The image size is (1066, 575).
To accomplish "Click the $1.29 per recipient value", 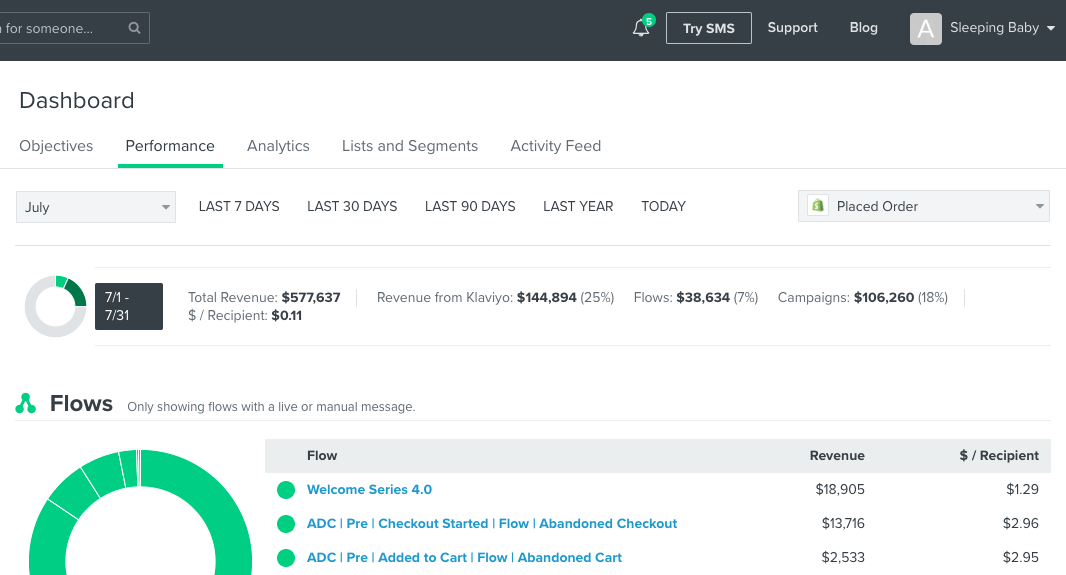I will (x=1022, y=489).
